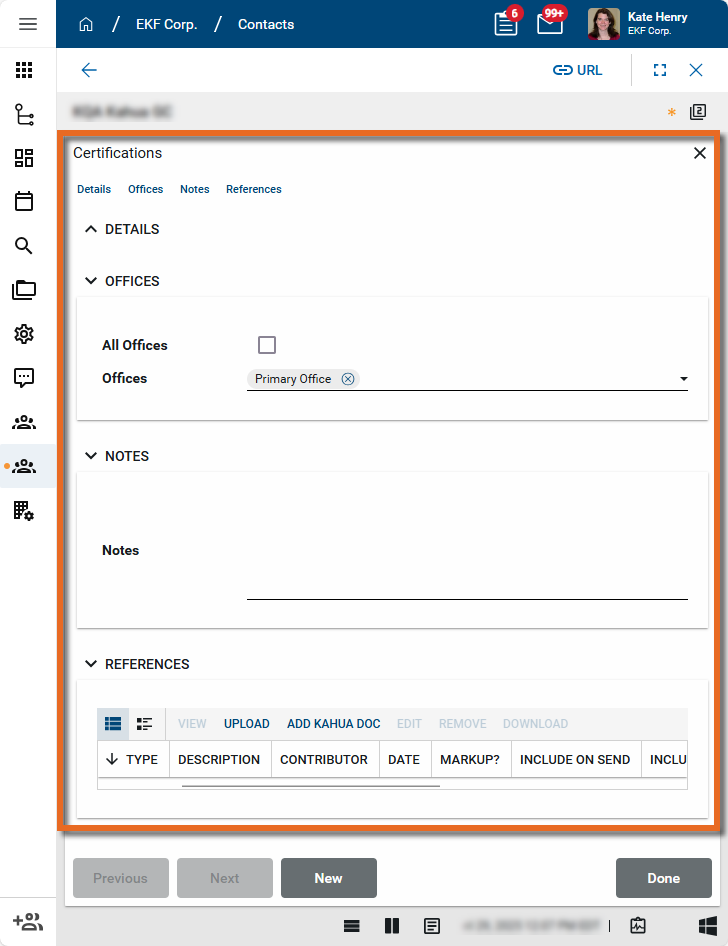The width and height of the screenshot is (728, 946).
Task: Open settings gear in sidebar
Action: [x=24, y=334]
